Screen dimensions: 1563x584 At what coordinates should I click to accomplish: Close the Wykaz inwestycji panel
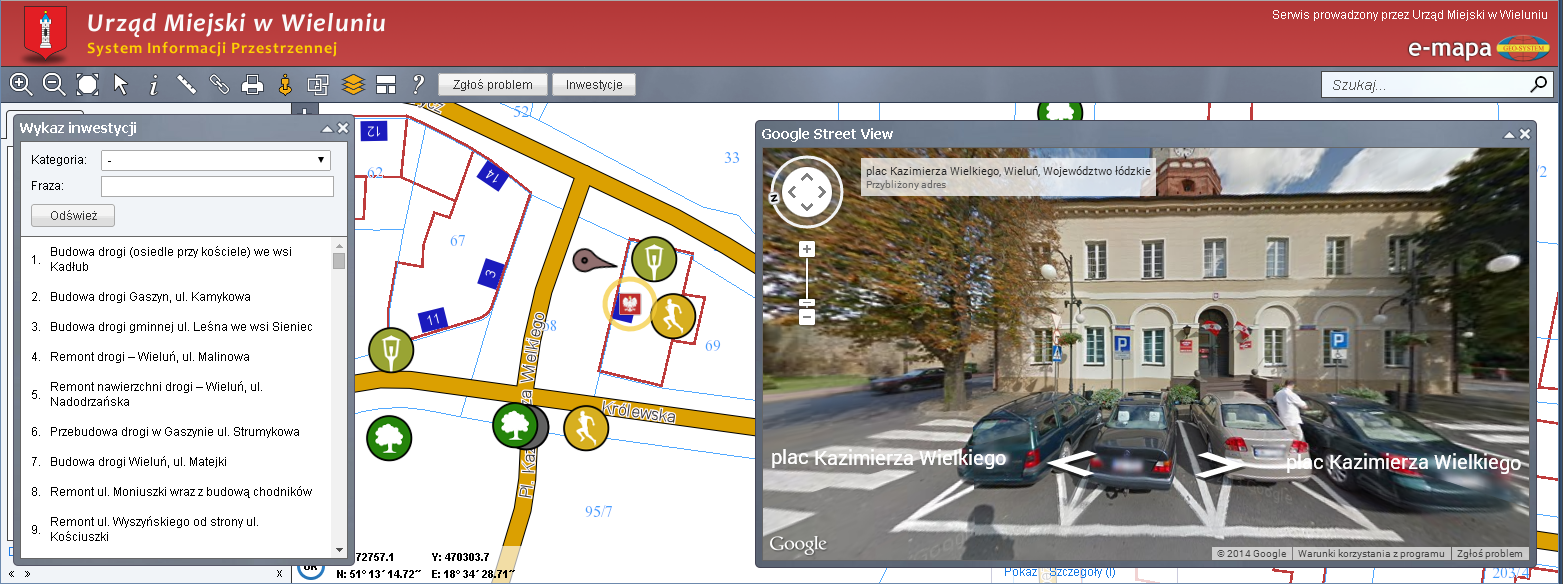[x=343, y=129]
